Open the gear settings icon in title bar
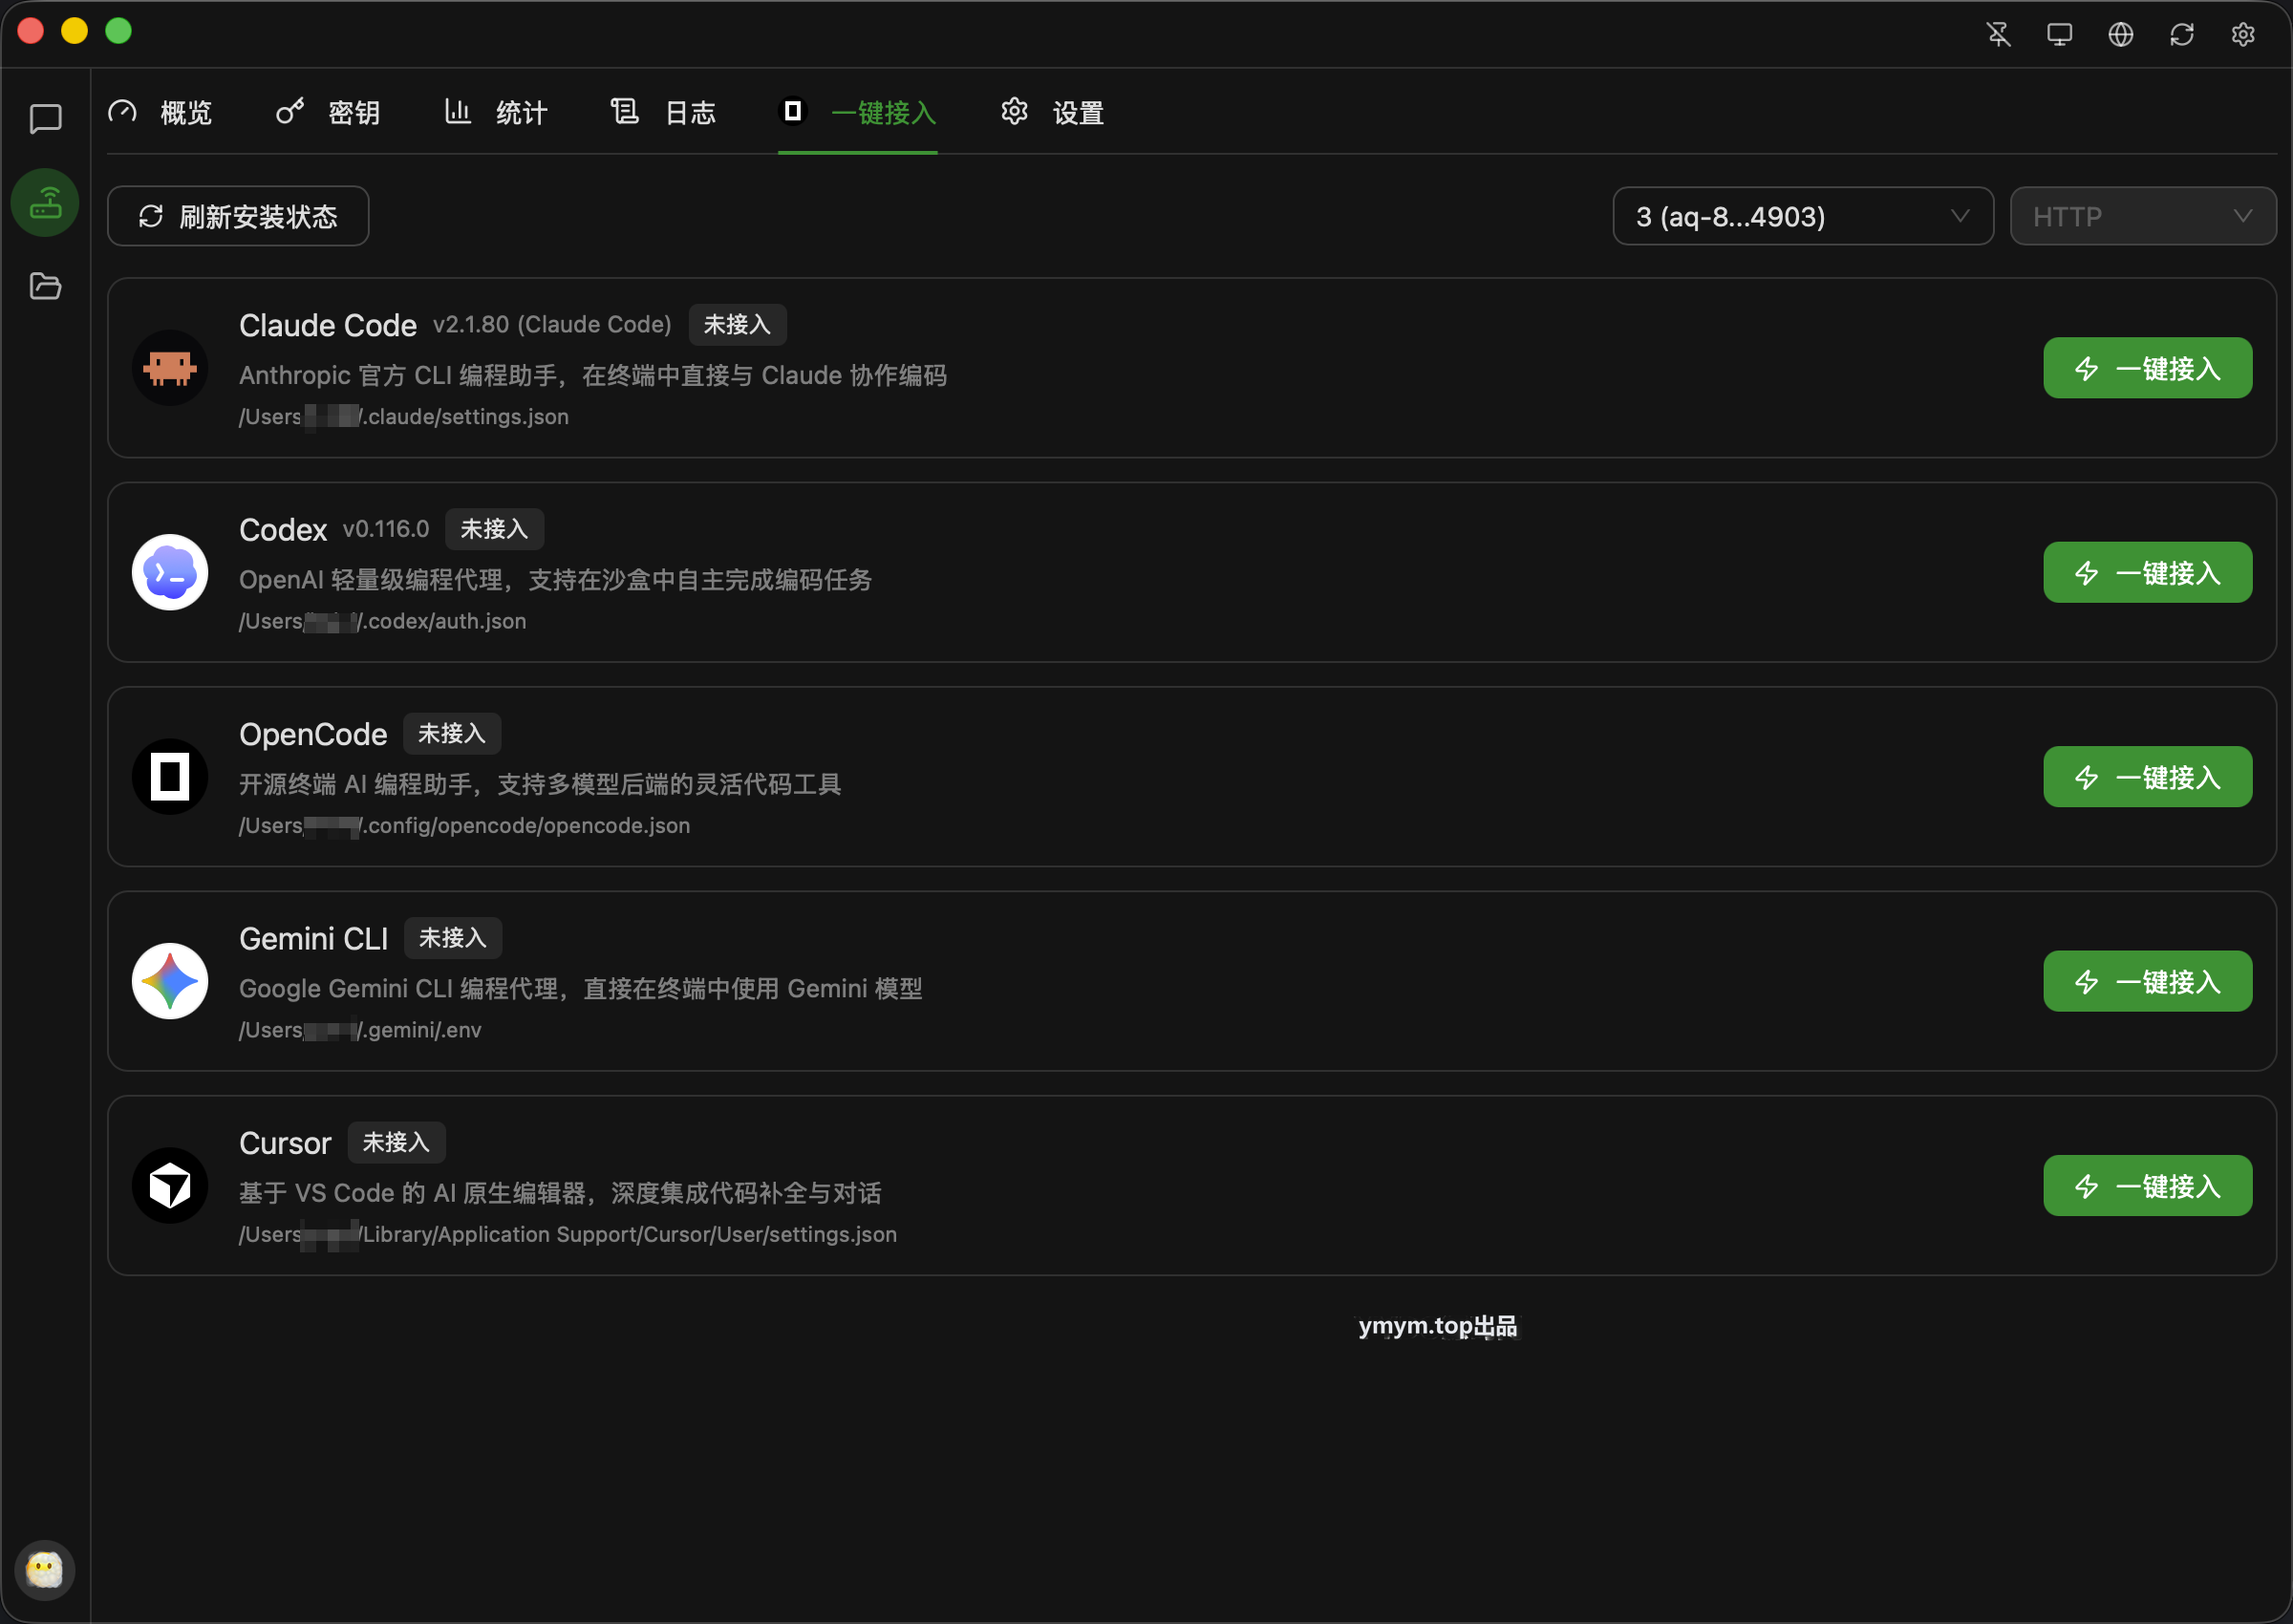 pos(2243,34)
